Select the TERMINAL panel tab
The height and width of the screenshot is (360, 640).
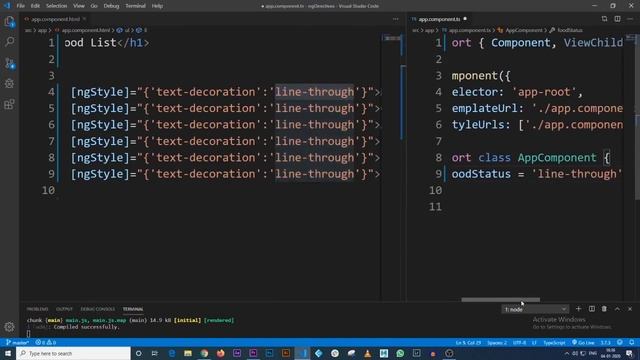tap(133, 309)
